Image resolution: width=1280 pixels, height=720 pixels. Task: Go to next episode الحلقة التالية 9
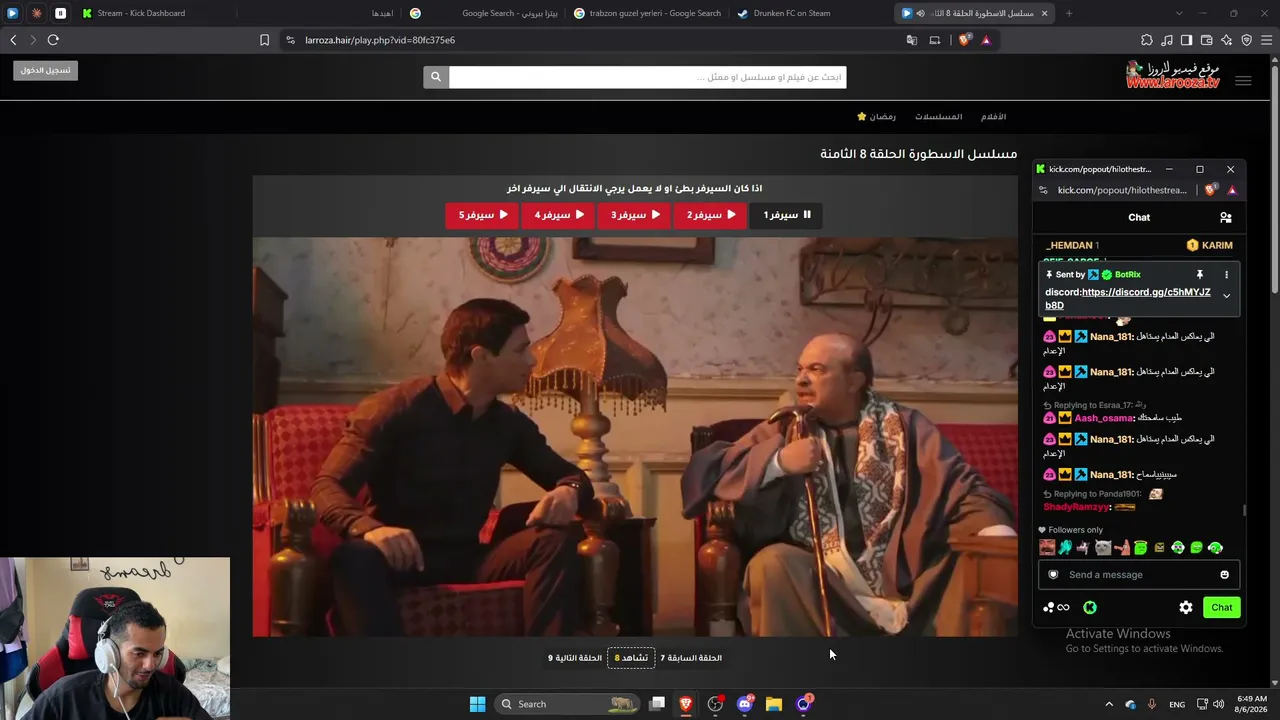pos(575,658)
